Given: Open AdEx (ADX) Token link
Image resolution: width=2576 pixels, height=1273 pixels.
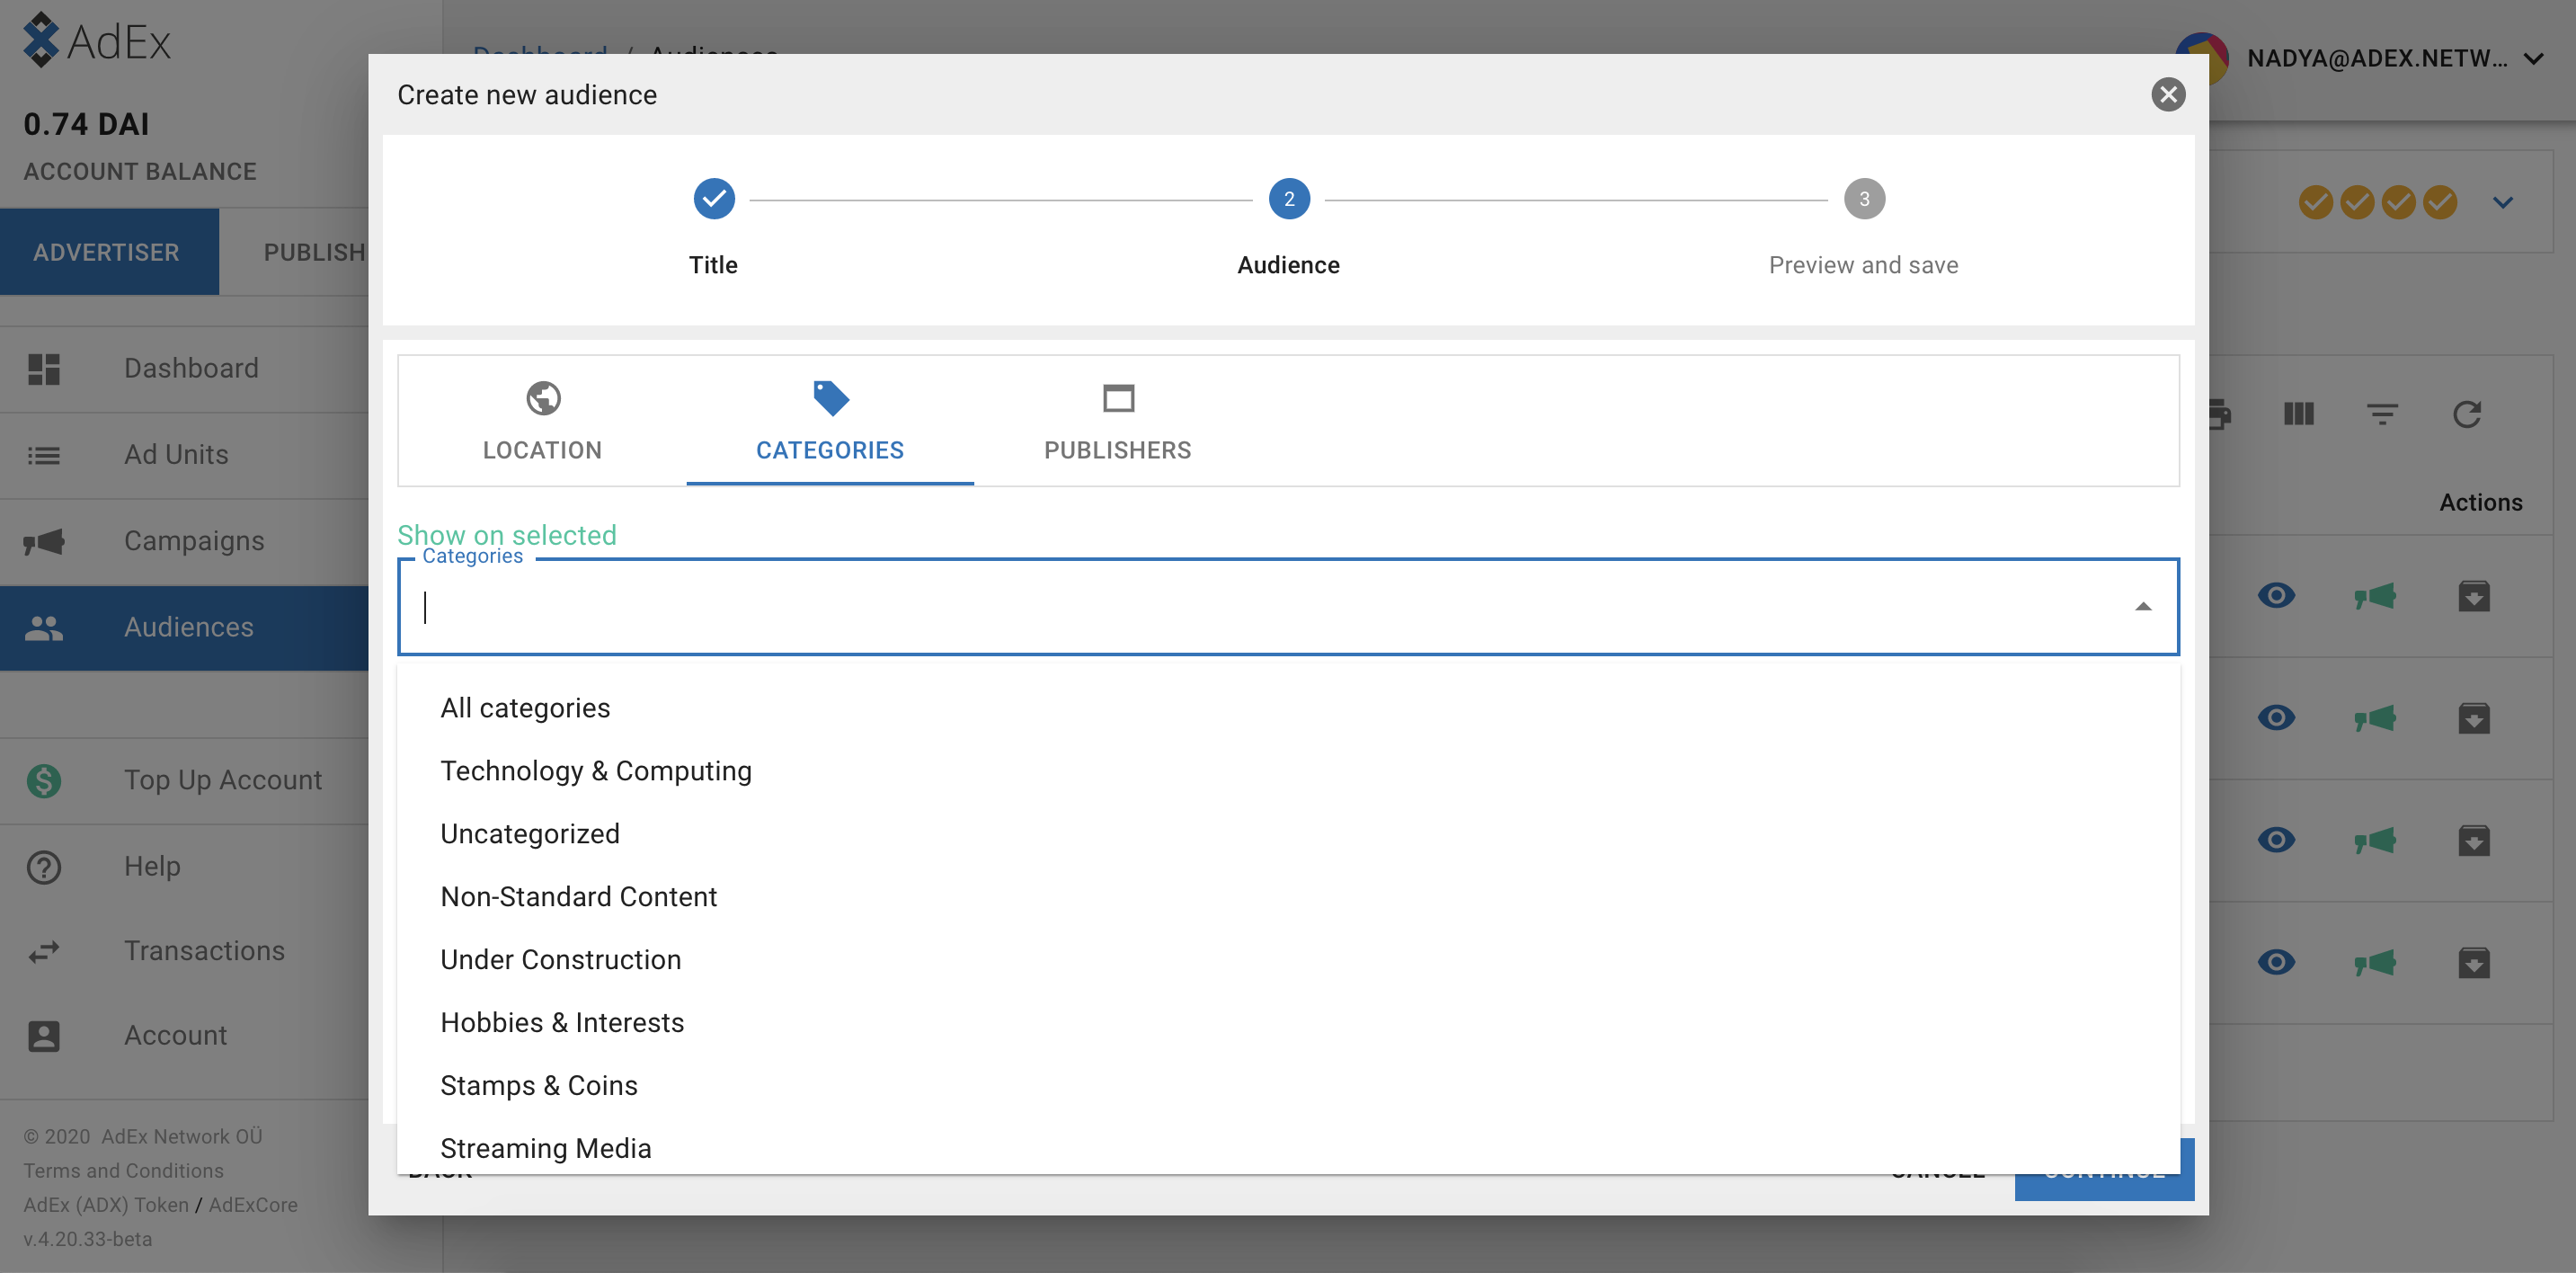Looking at the screenshot, I should click(x=106, y=1204).
